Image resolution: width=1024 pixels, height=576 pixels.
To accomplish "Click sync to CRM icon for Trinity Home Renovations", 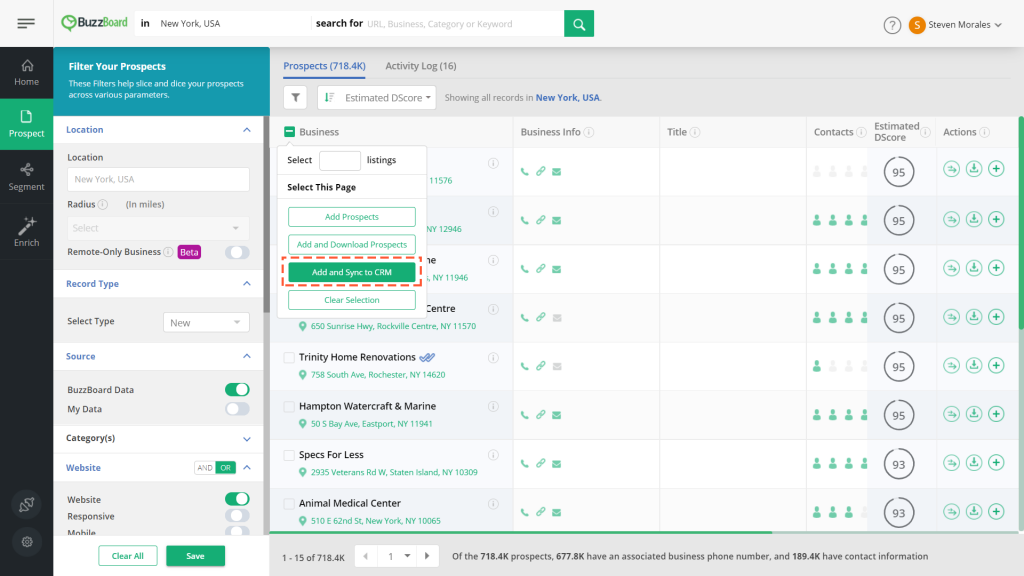I will [x=952, y=366].
